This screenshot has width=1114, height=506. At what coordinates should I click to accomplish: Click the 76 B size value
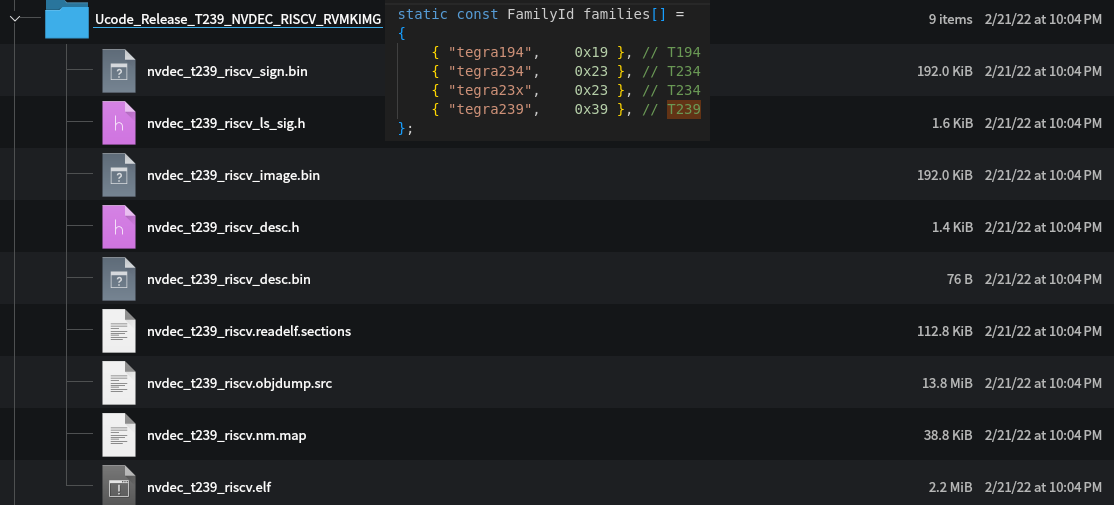(x=959, y=279)
